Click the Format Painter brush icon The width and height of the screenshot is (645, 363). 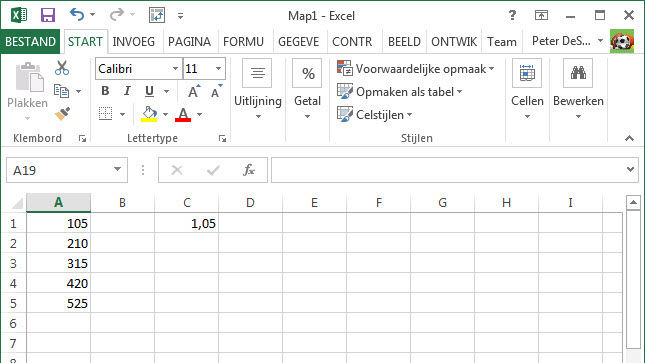tap(62, 114)
